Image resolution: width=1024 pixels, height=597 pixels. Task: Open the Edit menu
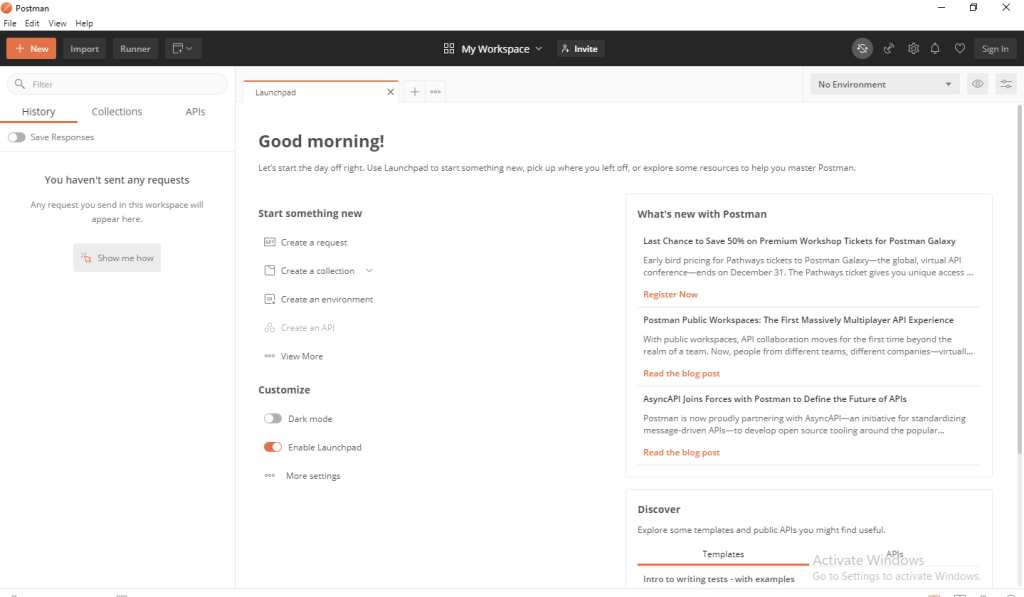32,23
